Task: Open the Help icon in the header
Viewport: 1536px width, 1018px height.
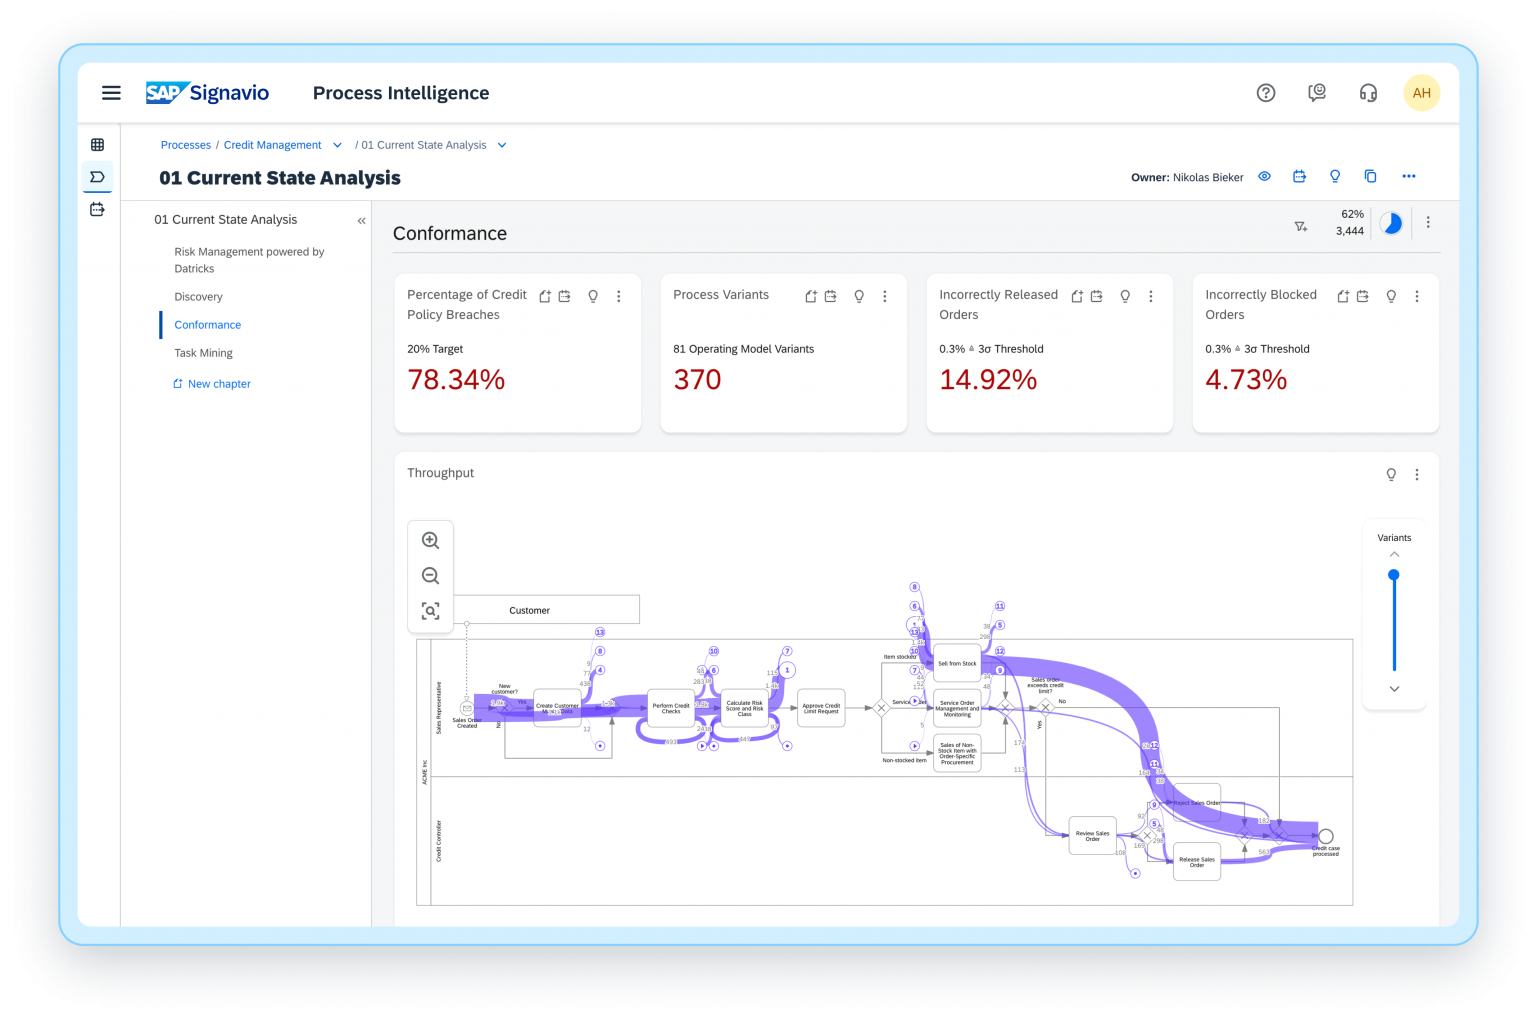Action: [x=1266, y=92]
